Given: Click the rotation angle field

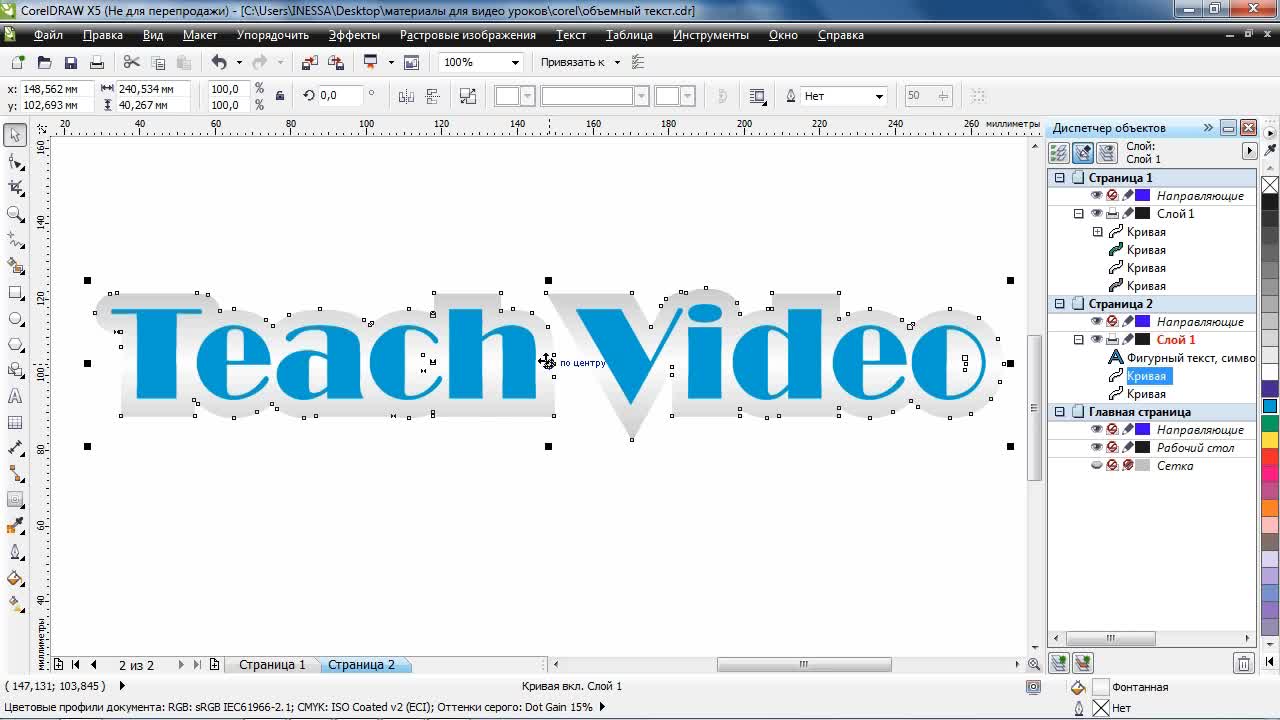Looking at the screenshot, I should tap(340, 96).
